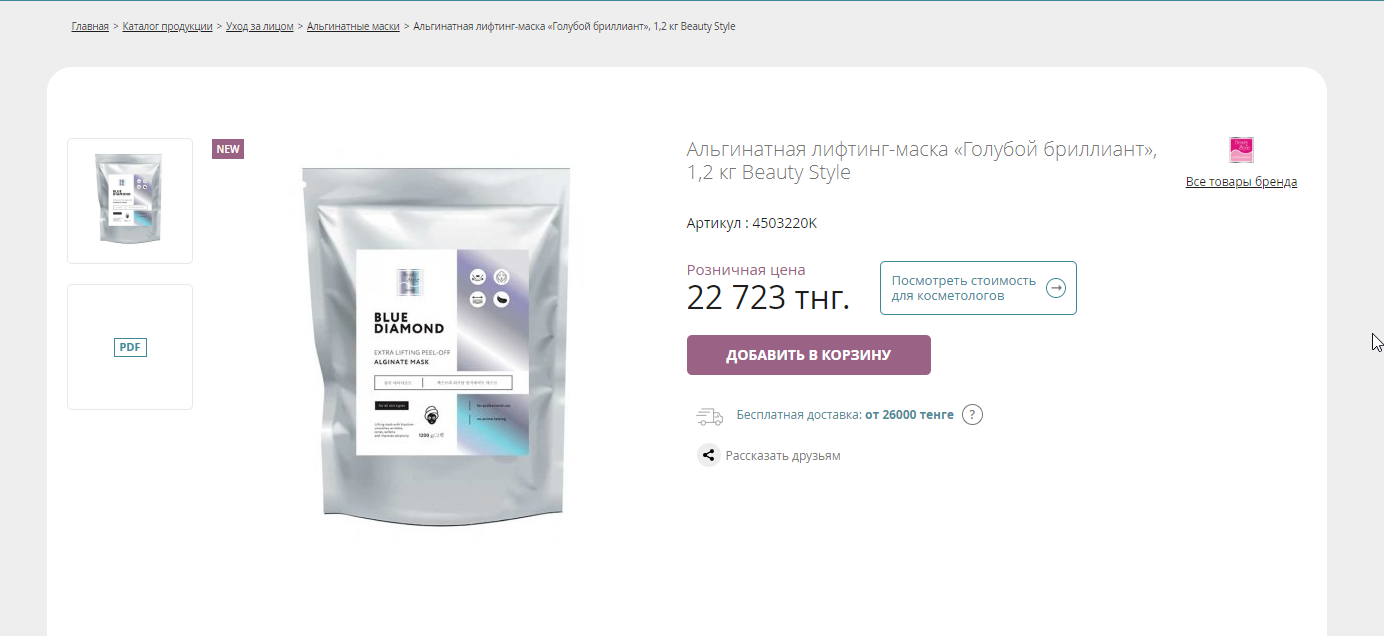Image resolution: width=1384 pixels, height=636 pixels.
Task: Click the Рассказать друзьям text
Action: pyautogui.click(x=783, y=456)
